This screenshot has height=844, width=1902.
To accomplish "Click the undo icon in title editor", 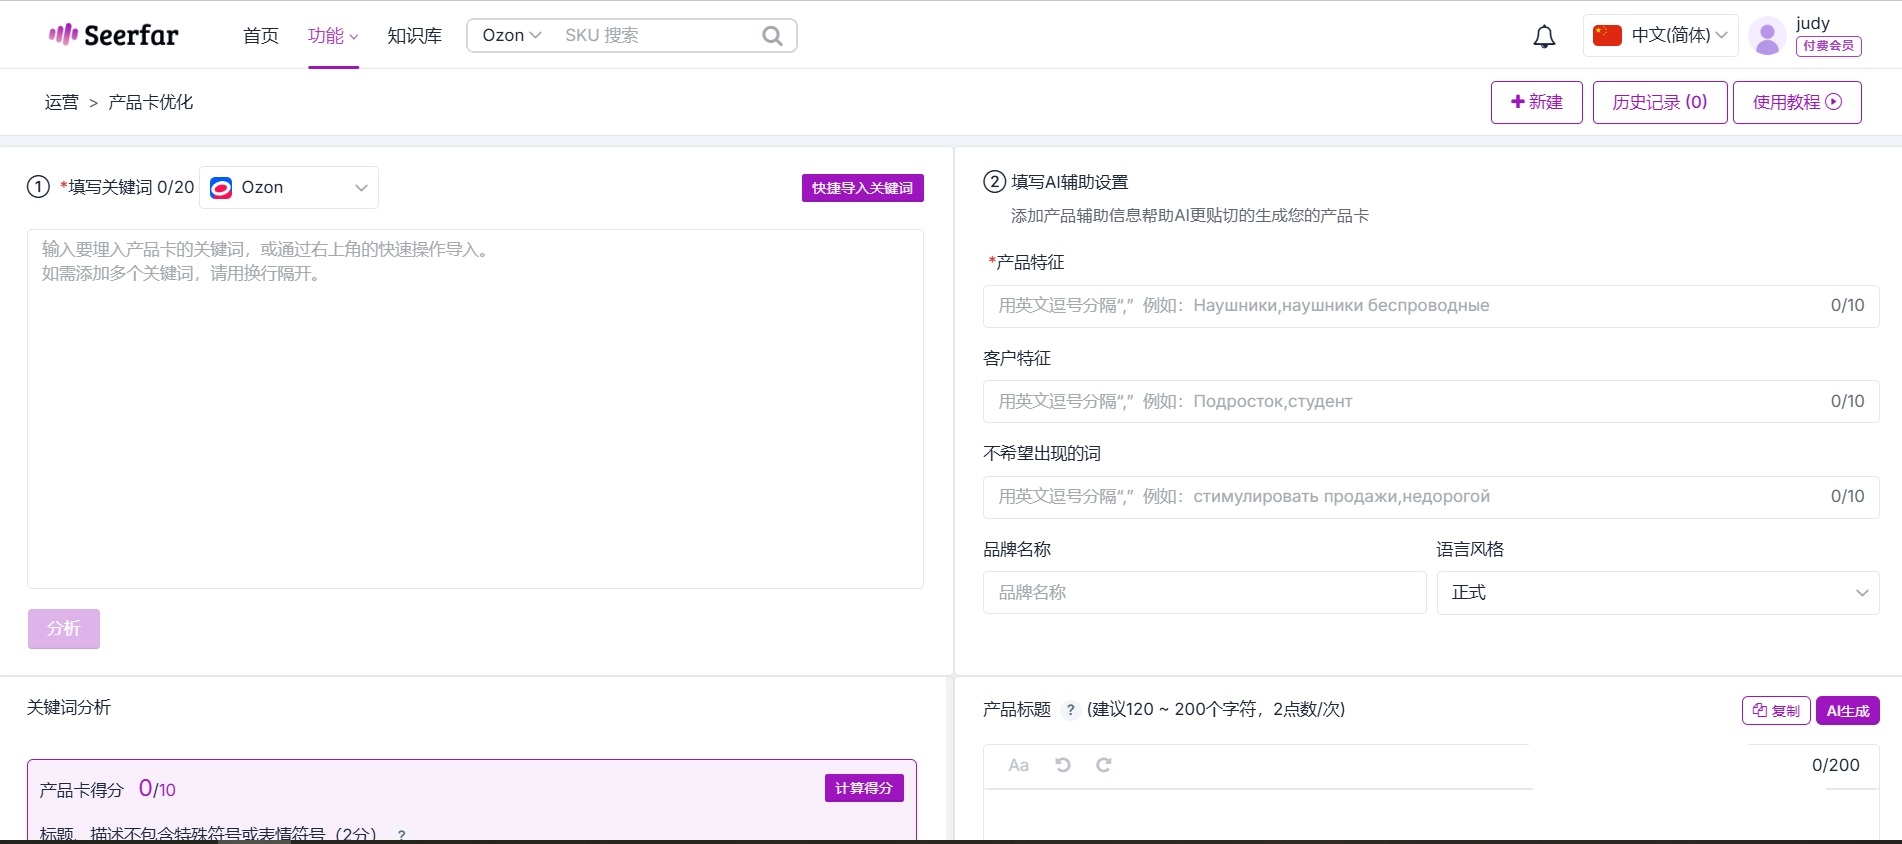I will point(1063,765).
